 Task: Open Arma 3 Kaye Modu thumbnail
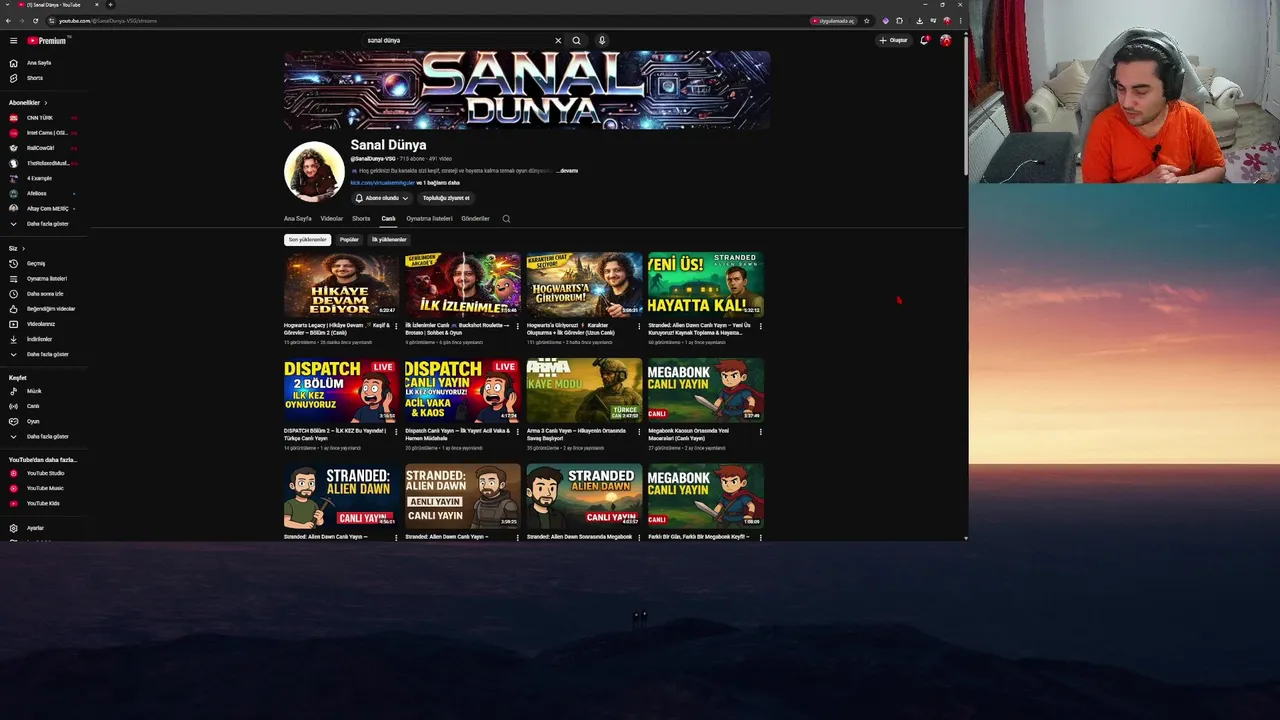(584, 390)
